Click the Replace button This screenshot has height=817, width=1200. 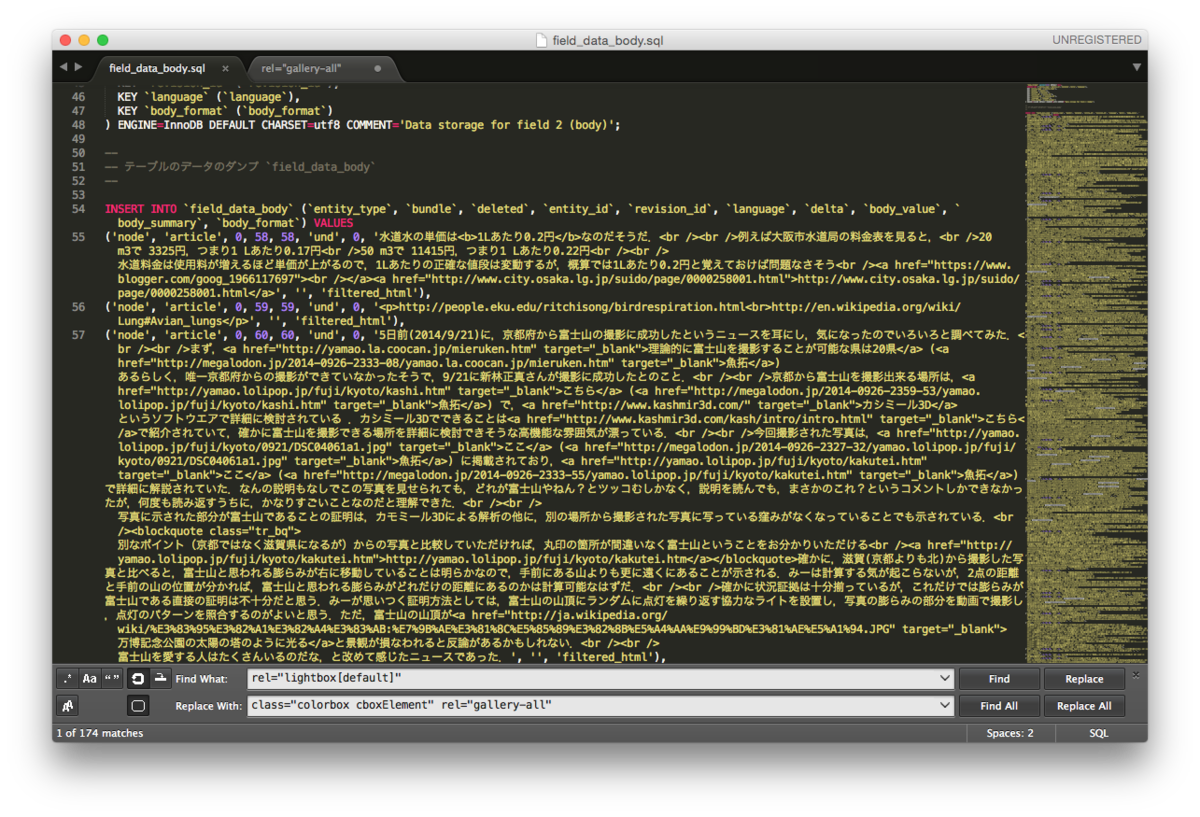1084,679
